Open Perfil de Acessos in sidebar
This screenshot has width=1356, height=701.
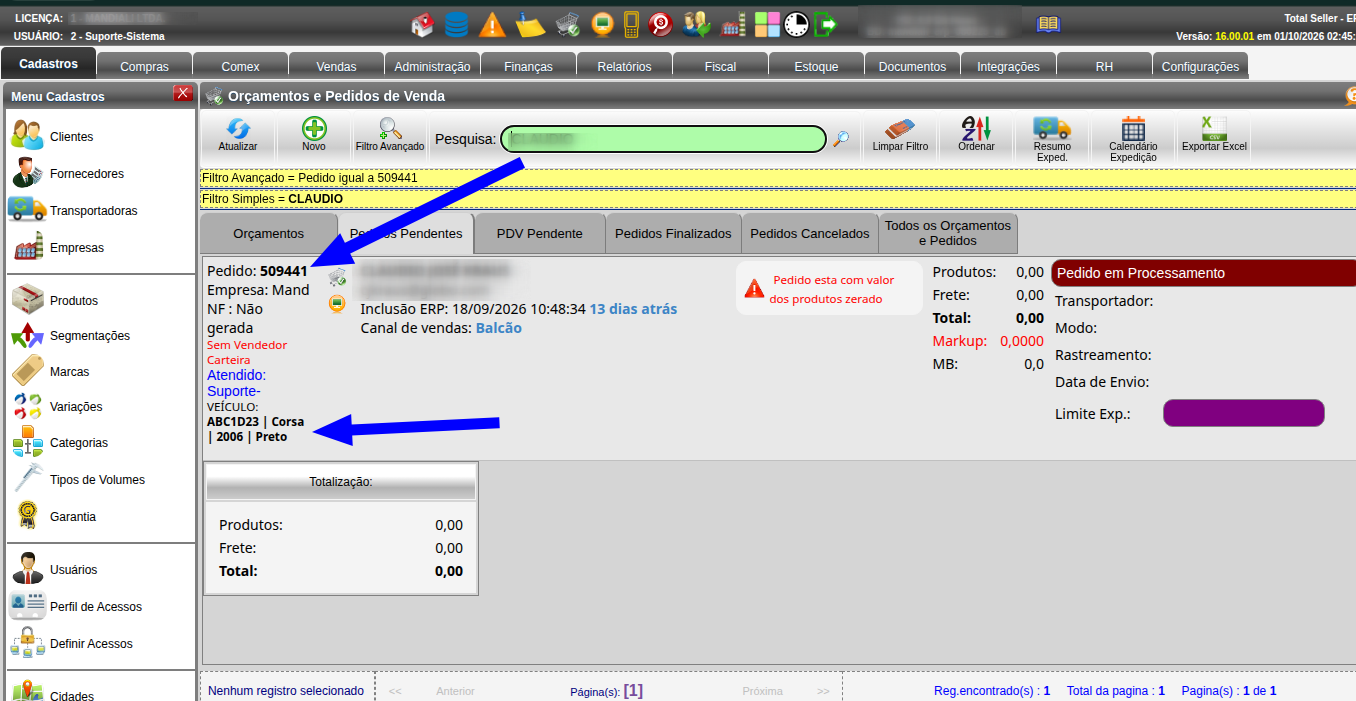point(96,607)
